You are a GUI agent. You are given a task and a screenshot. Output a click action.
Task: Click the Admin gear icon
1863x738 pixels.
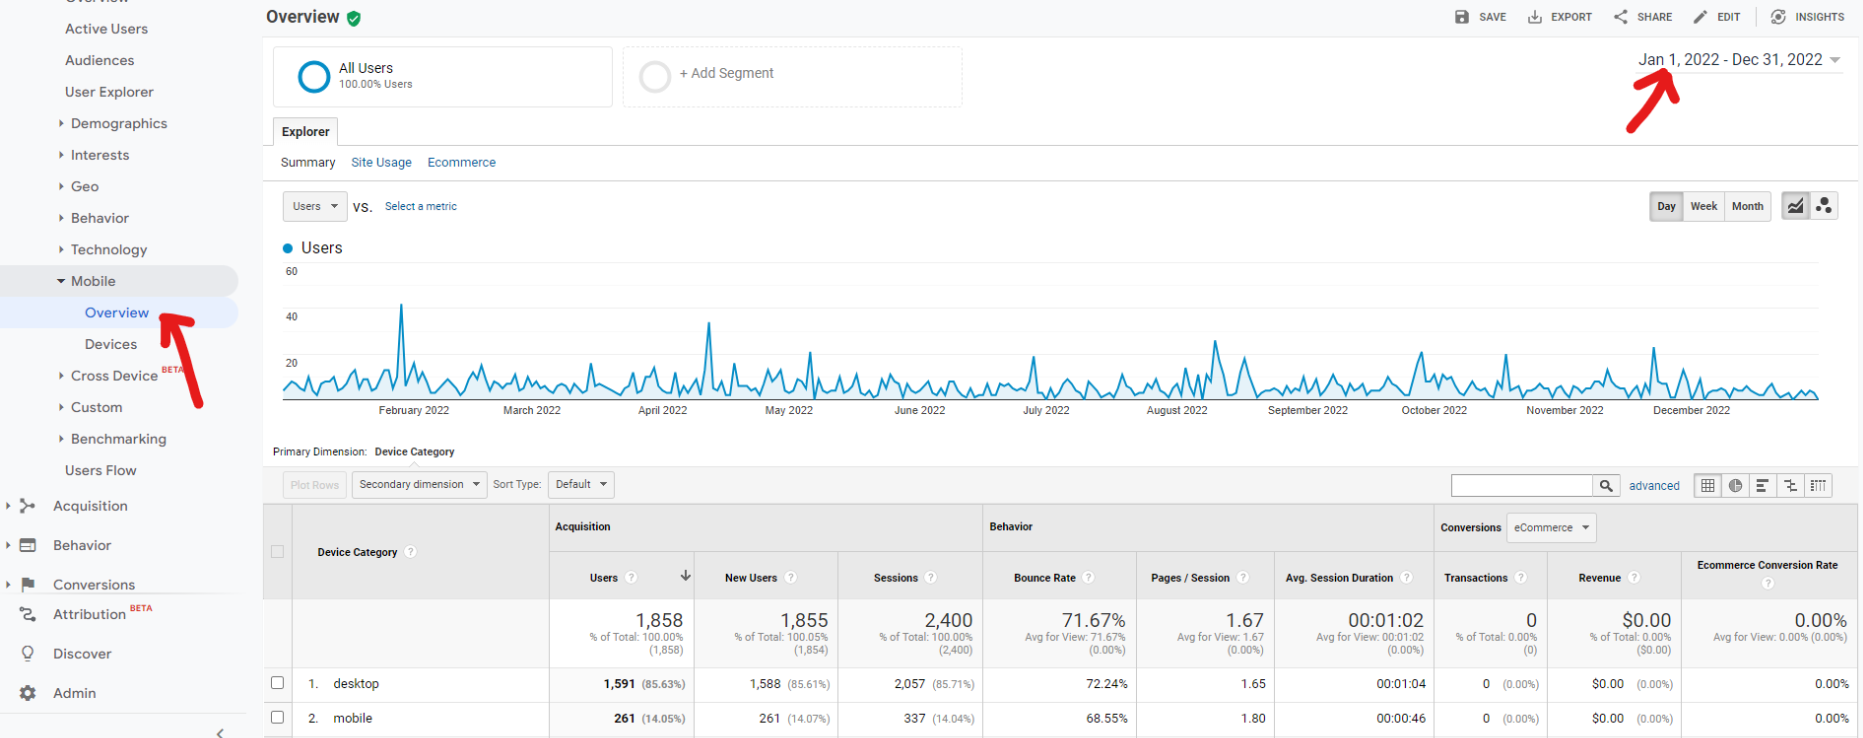[28, 693]
